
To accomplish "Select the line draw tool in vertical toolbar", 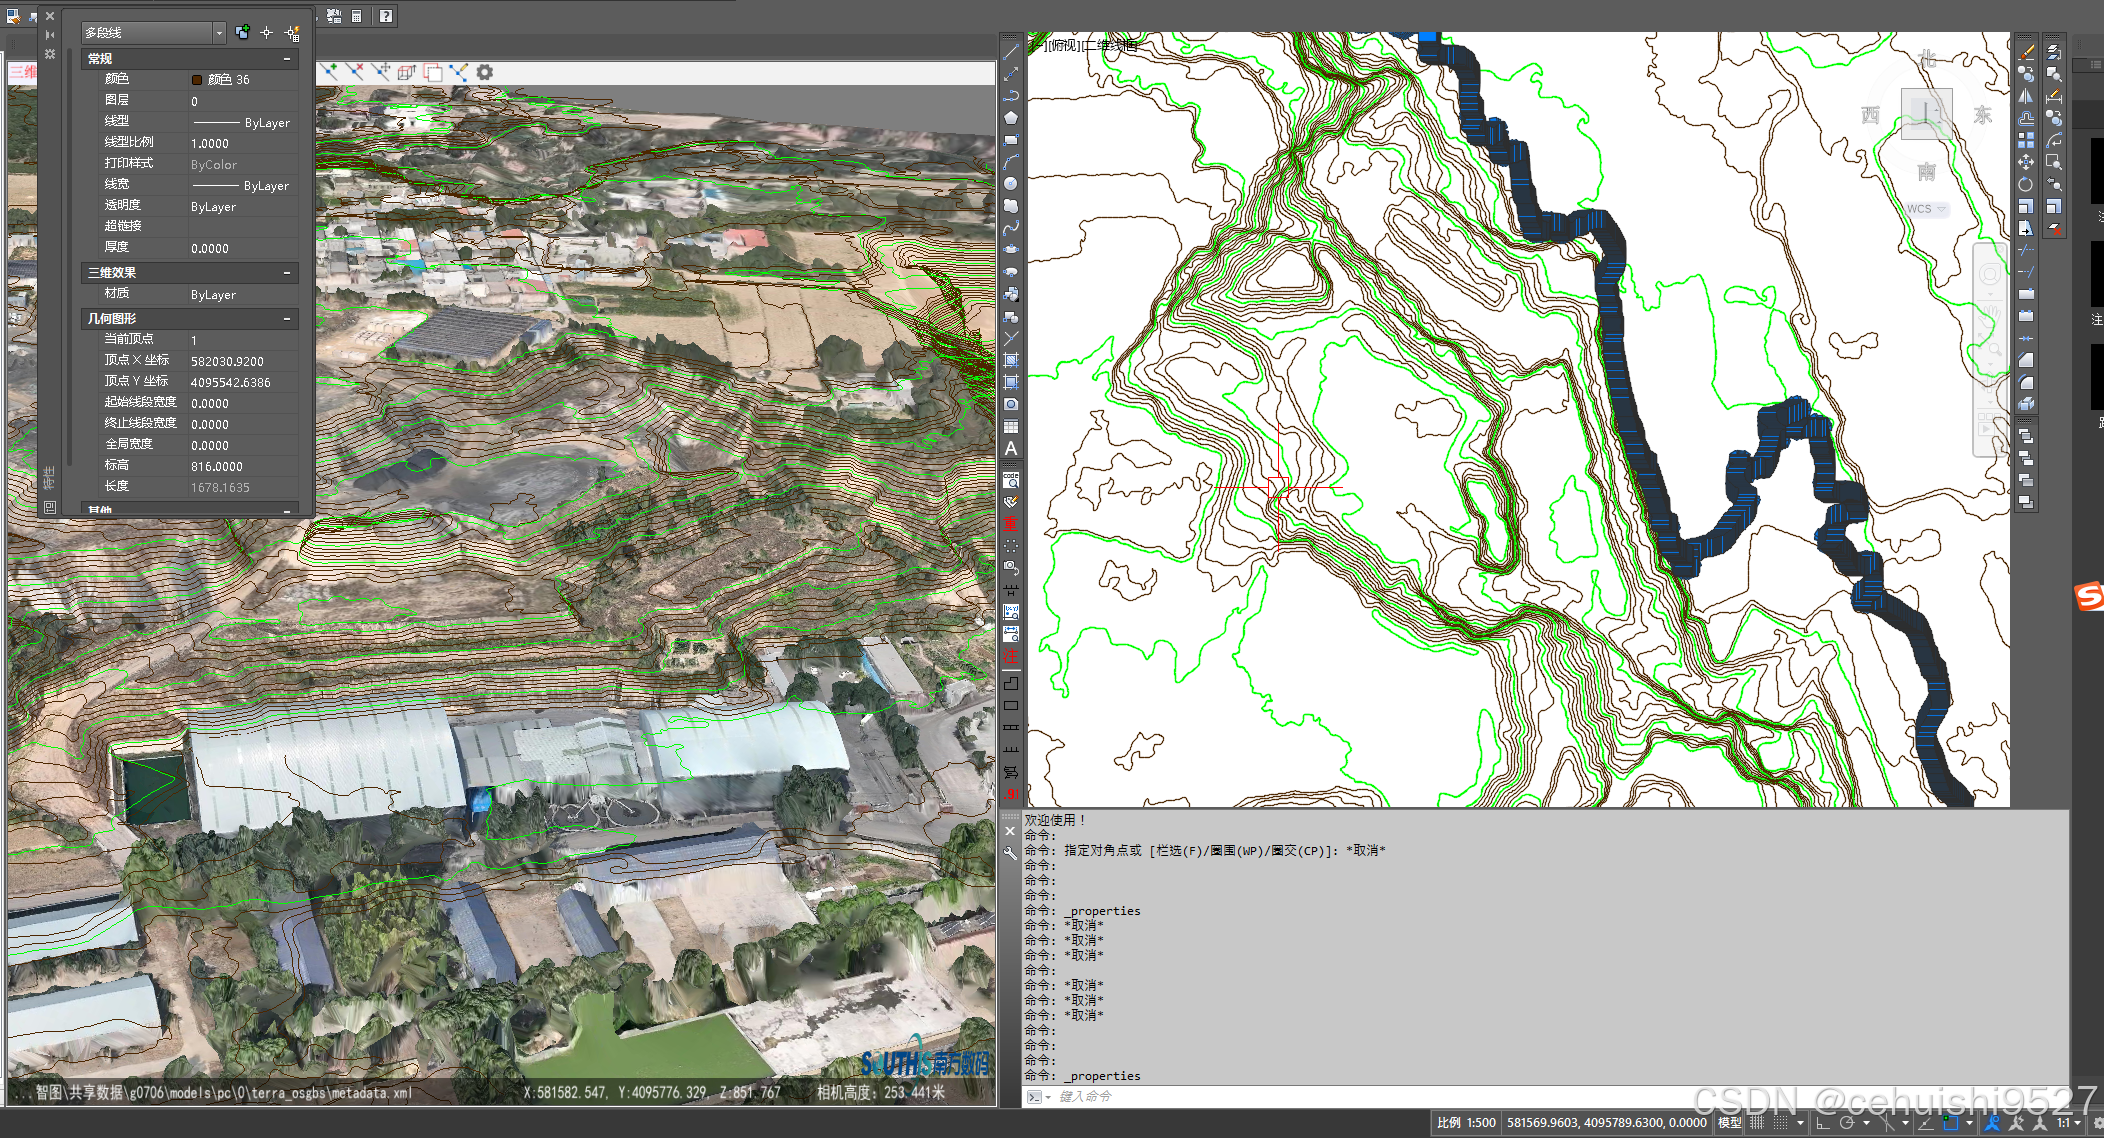I will point(1011,51).
